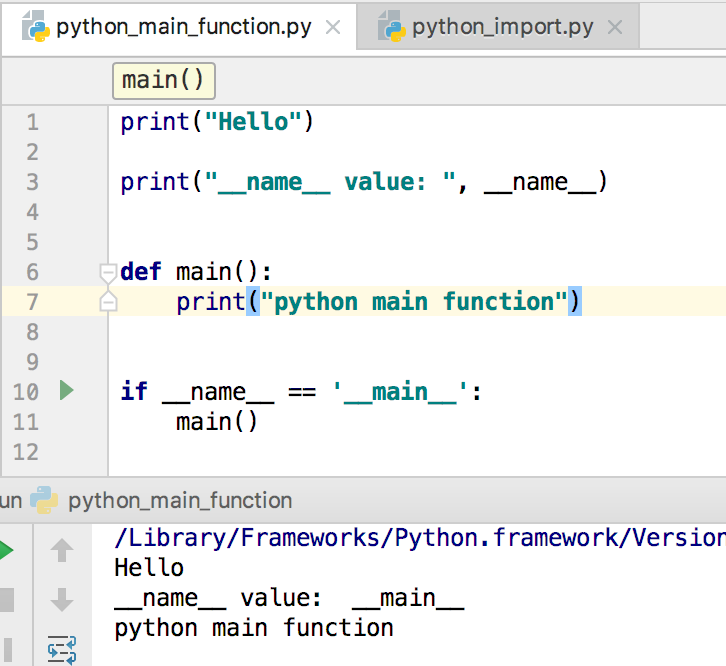Collapse the main() function using the fold marker on line 6
Viewport: 726px width, 666px height.
coord(109,272)
